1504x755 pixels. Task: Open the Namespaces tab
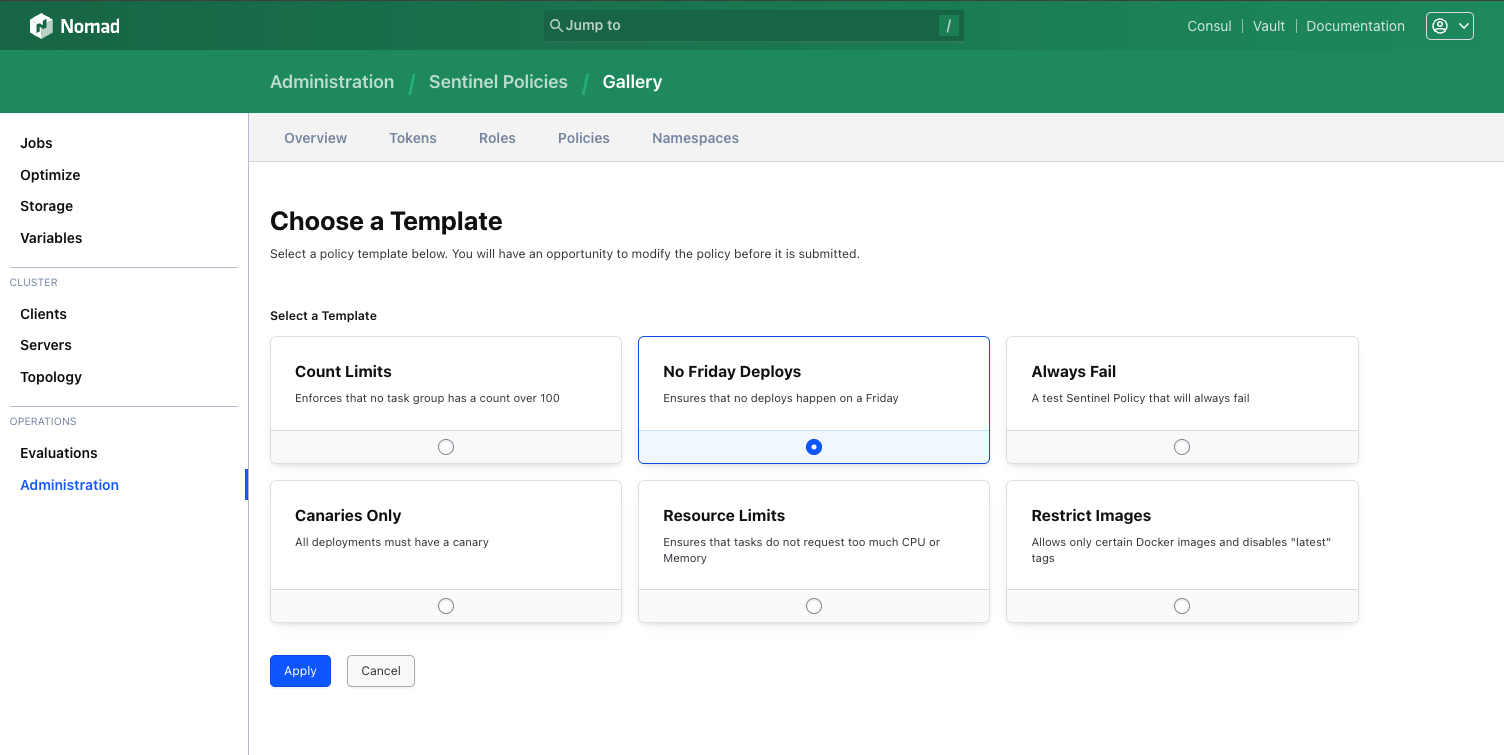[x=695, y=138]
